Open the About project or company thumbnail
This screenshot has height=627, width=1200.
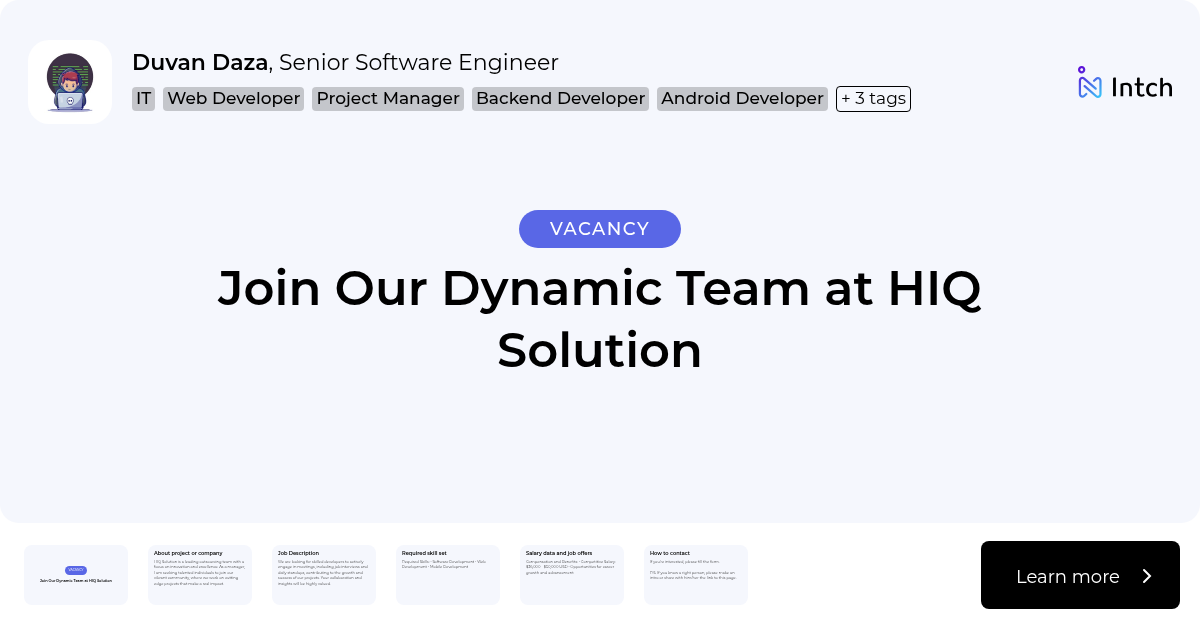pos(200,575)
